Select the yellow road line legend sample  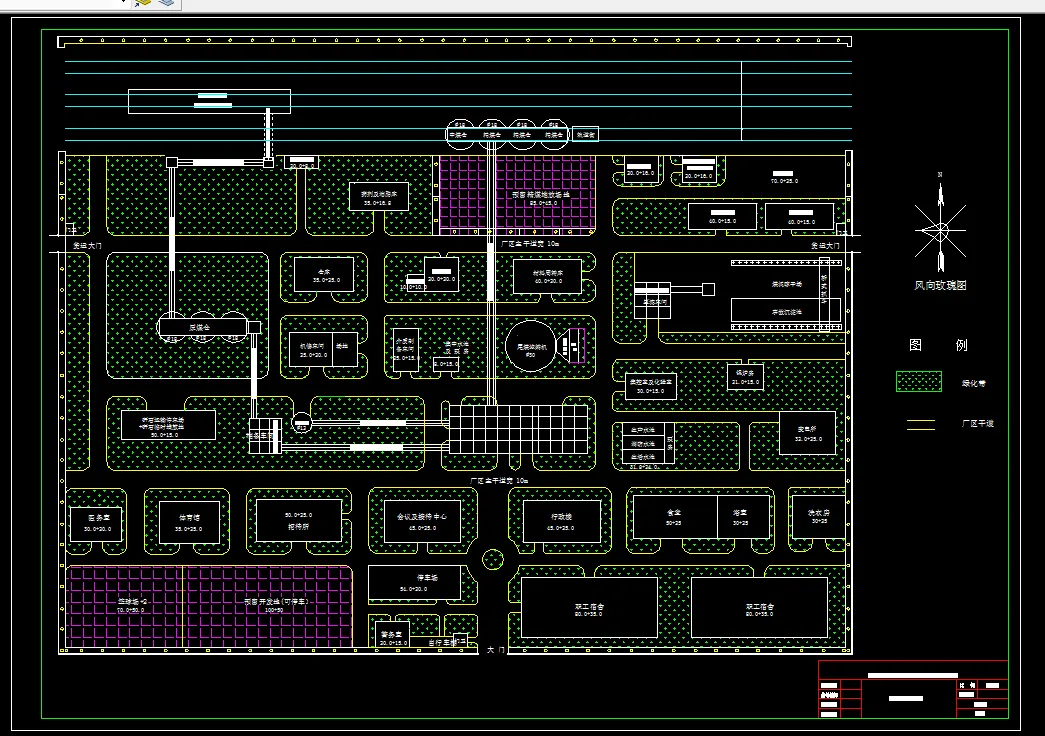point(920,425)
